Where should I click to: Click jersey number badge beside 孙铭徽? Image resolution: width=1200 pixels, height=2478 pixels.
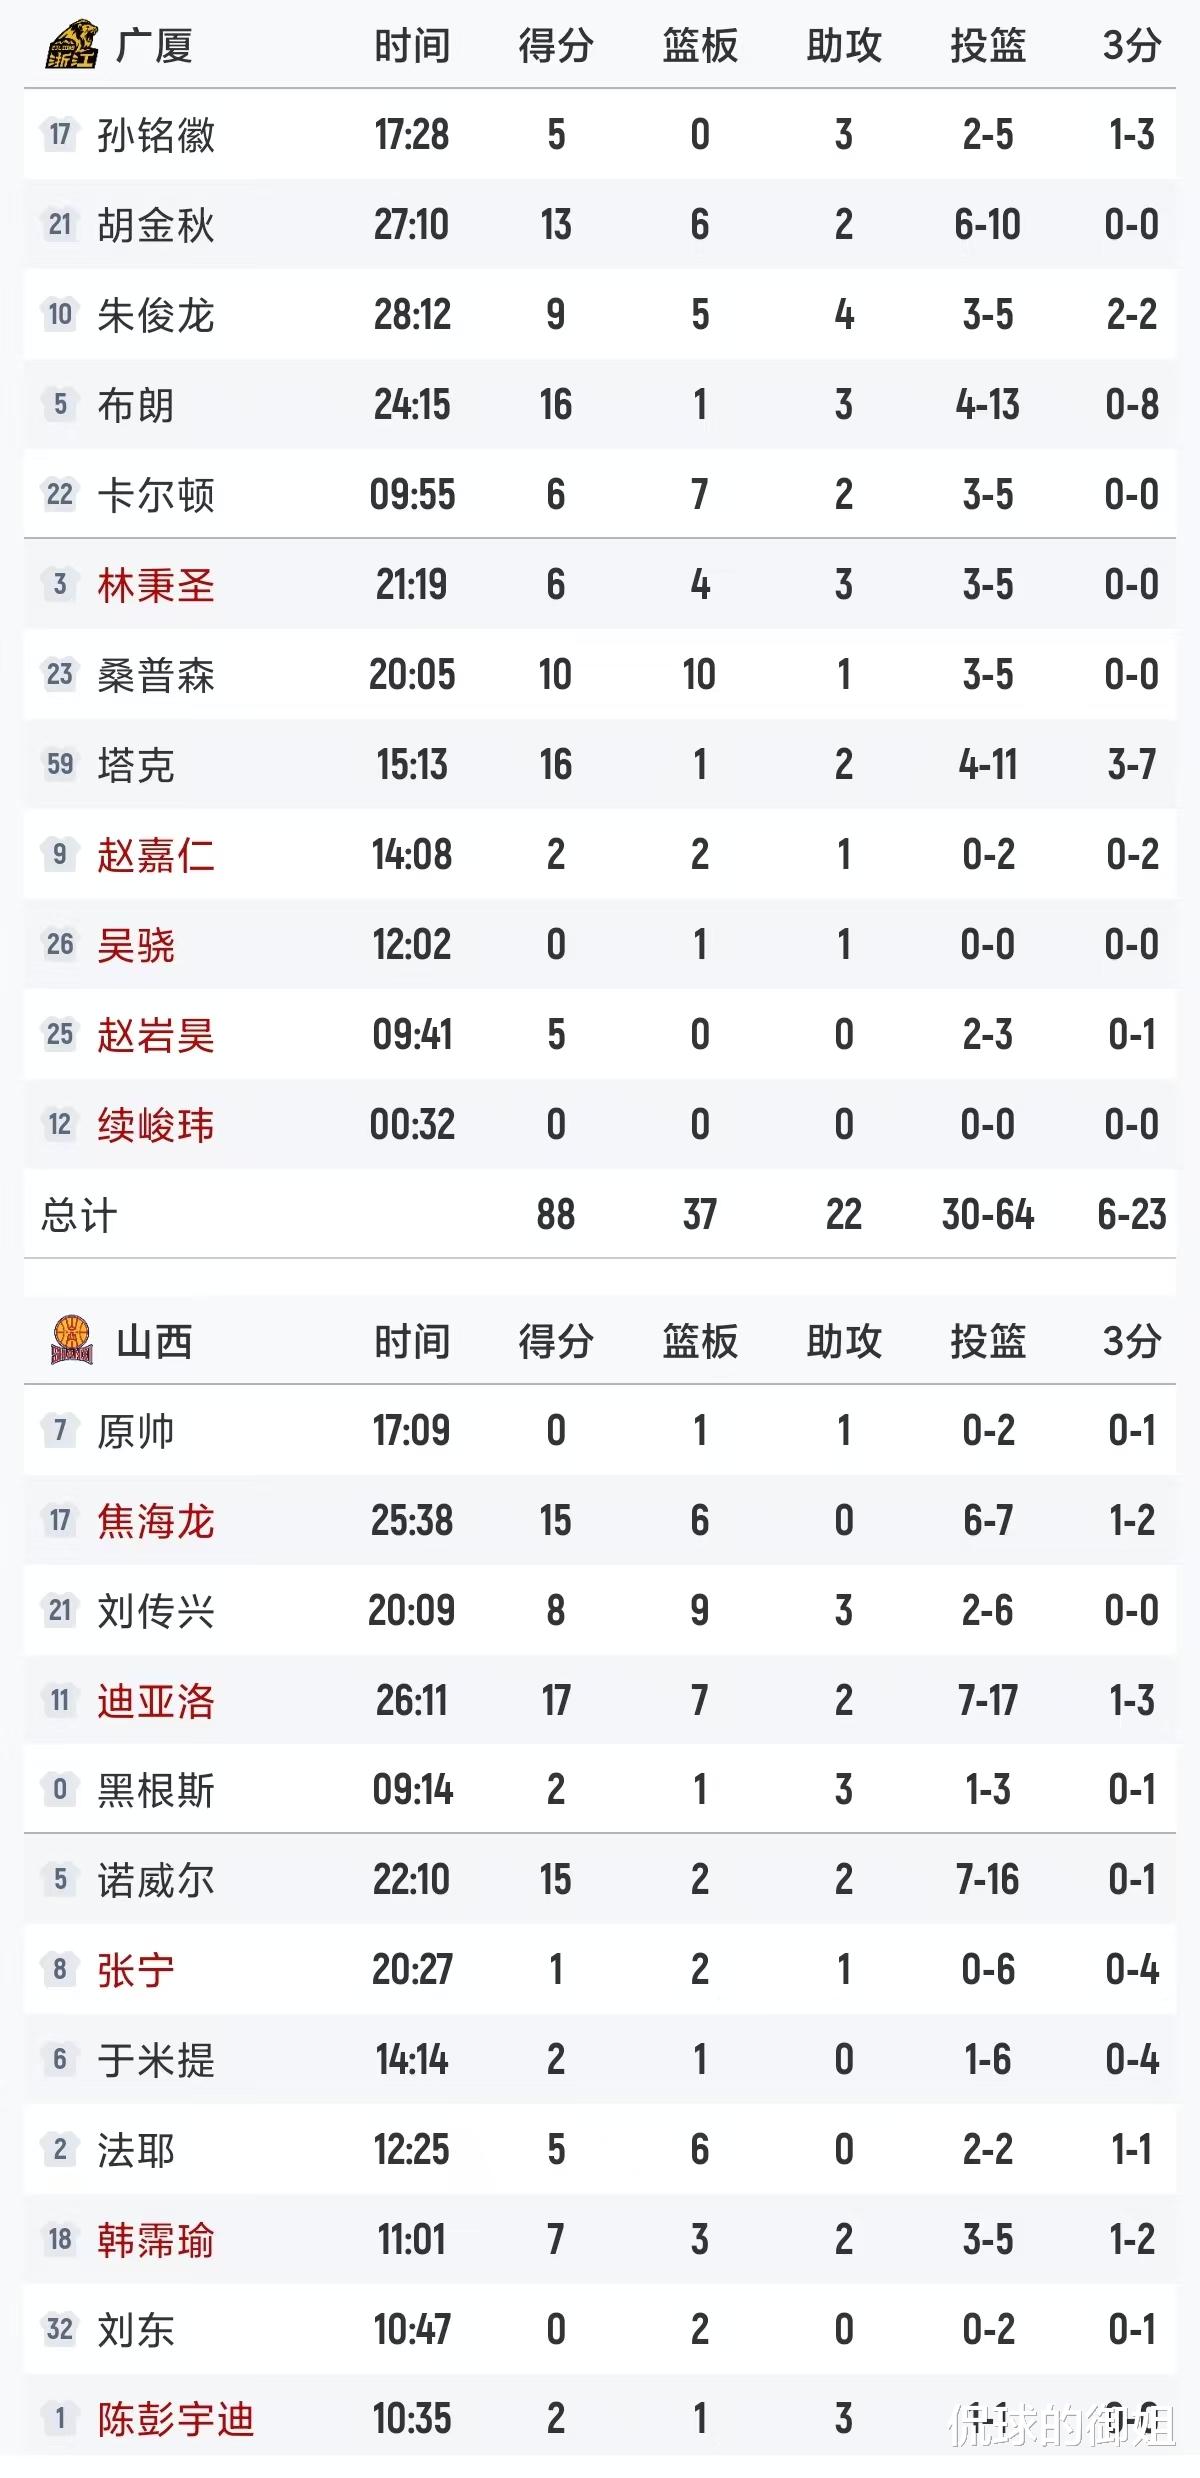tap(60, 134)
